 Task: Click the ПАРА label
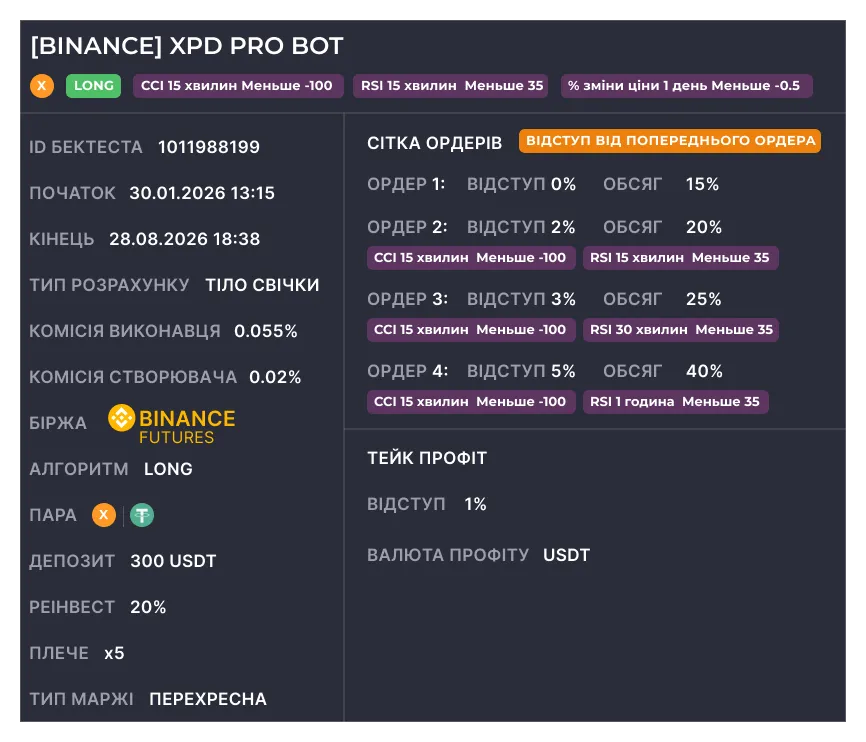point(52,515)
